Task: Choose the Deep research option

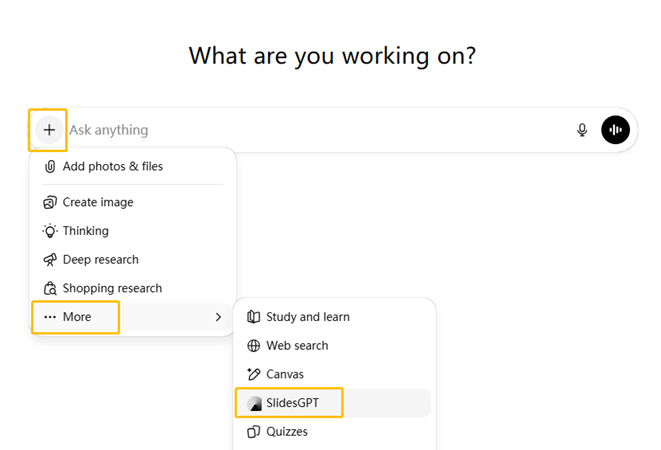Action: pos(100,260)
